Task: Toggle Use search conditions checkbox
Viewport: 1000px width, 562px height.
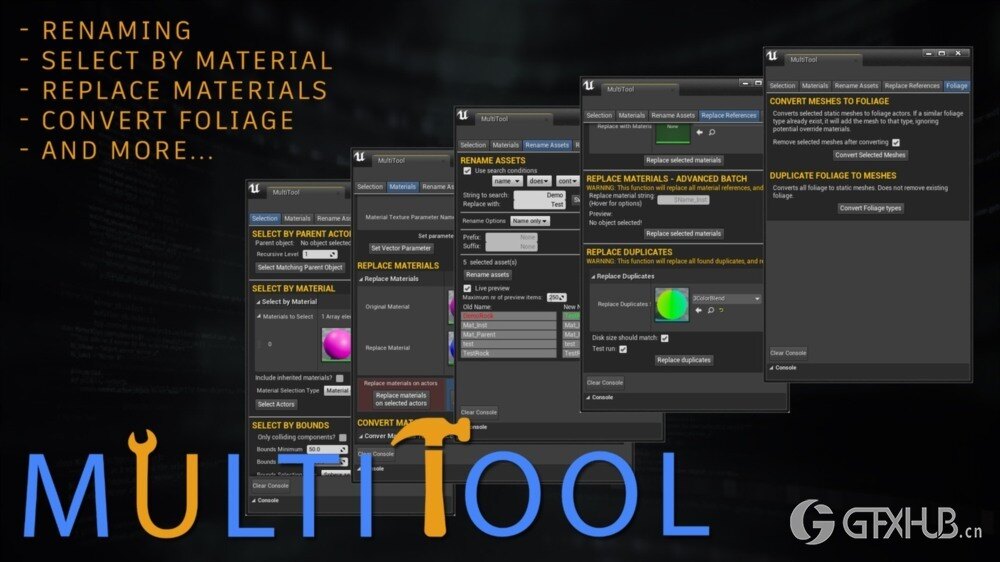Action: [467, 171]
